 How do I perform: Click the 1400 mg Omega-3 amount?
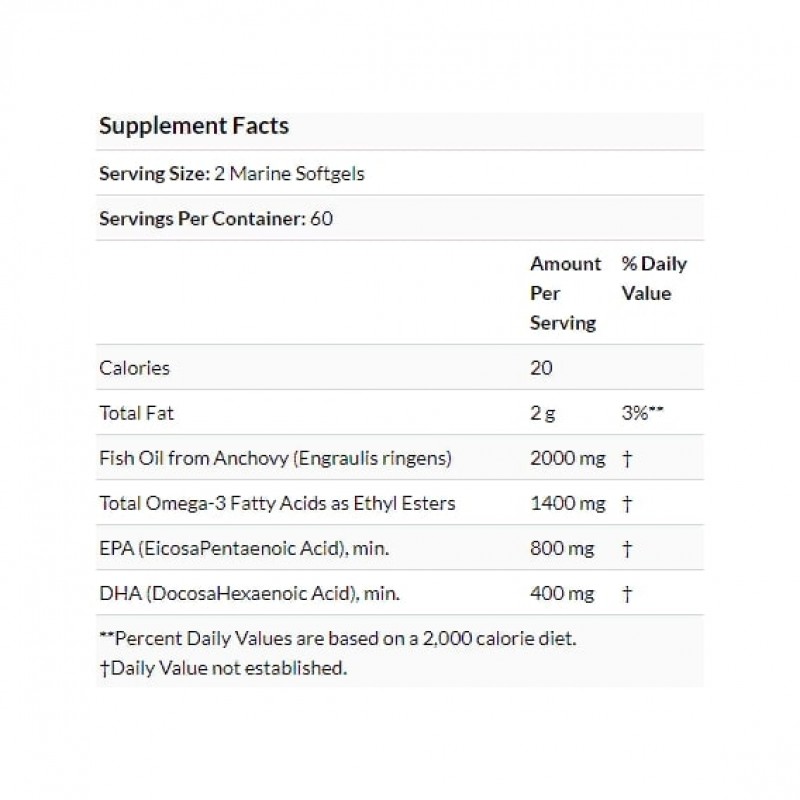point(567,503)
